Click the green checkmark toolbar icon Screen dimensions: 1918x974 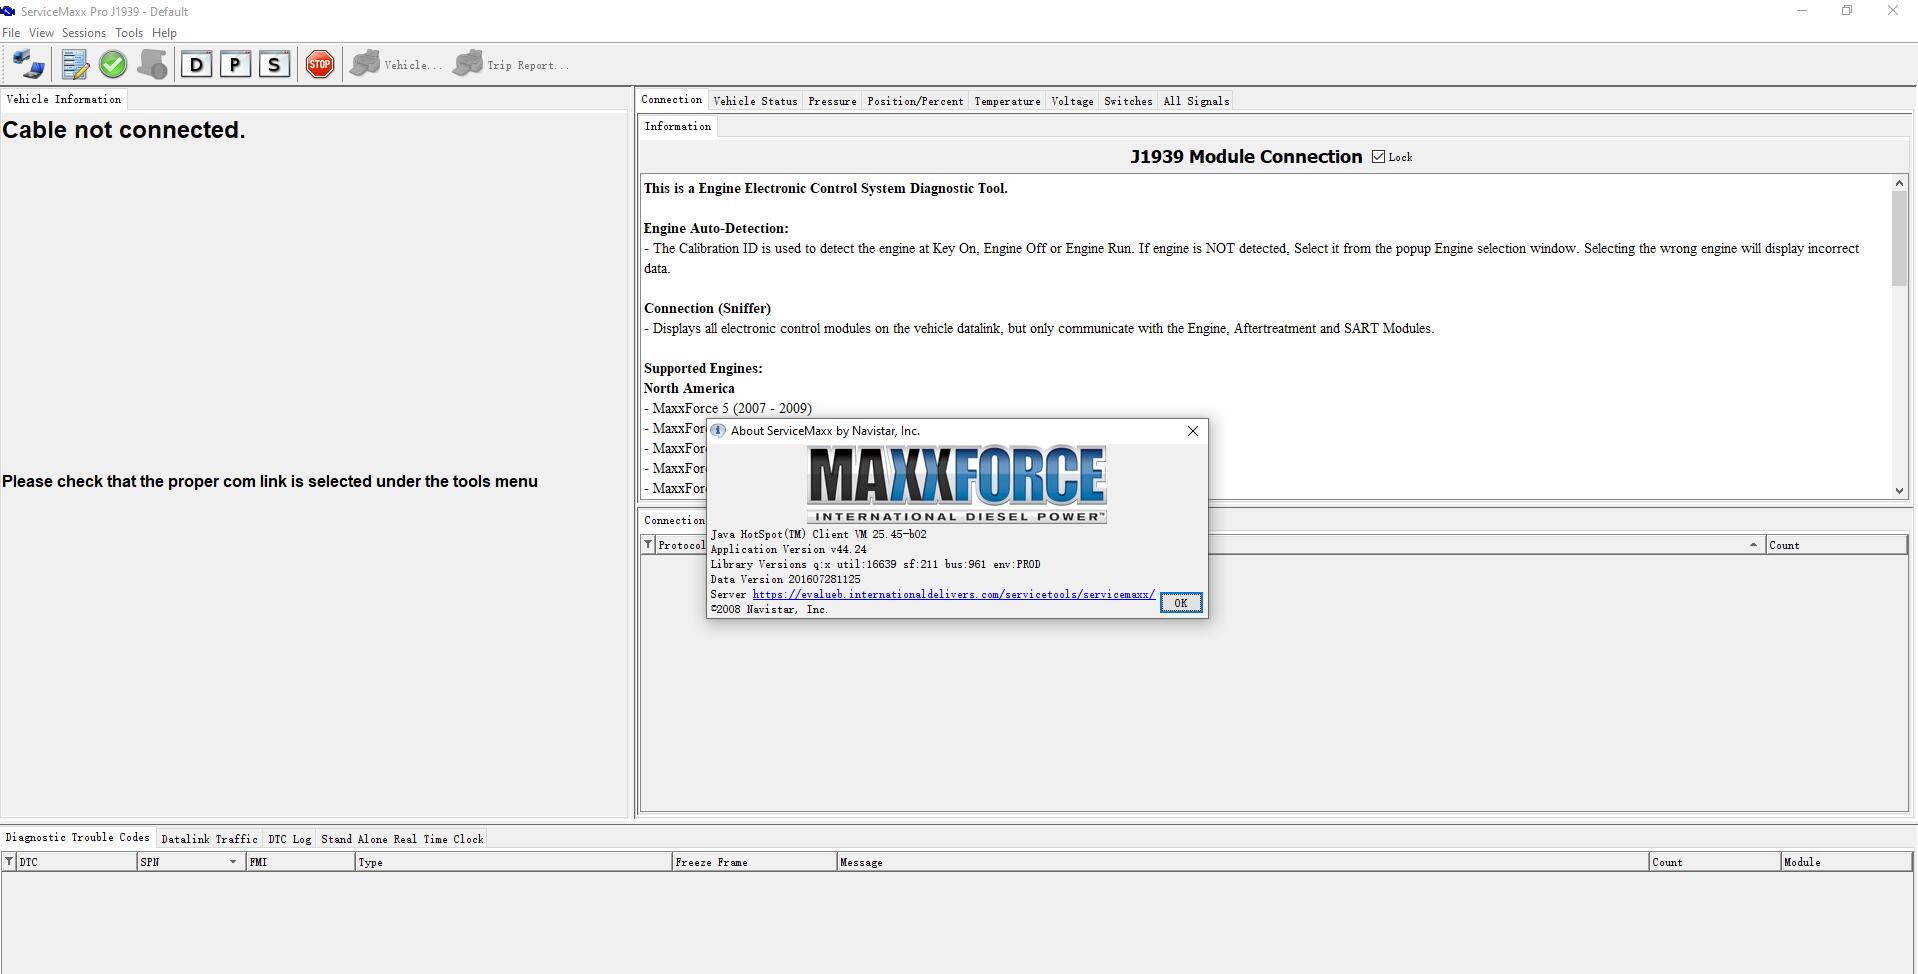(113, 65)
